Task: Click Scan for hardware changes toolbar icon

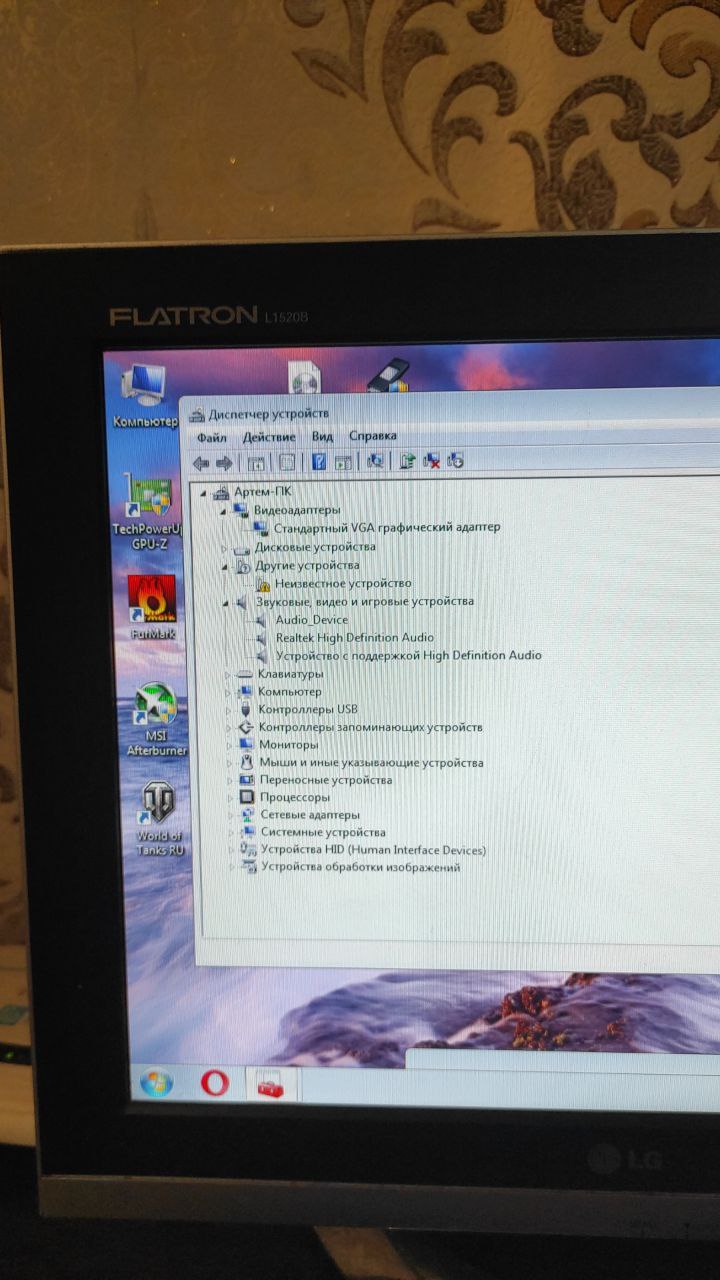Action: coord(376,460)
